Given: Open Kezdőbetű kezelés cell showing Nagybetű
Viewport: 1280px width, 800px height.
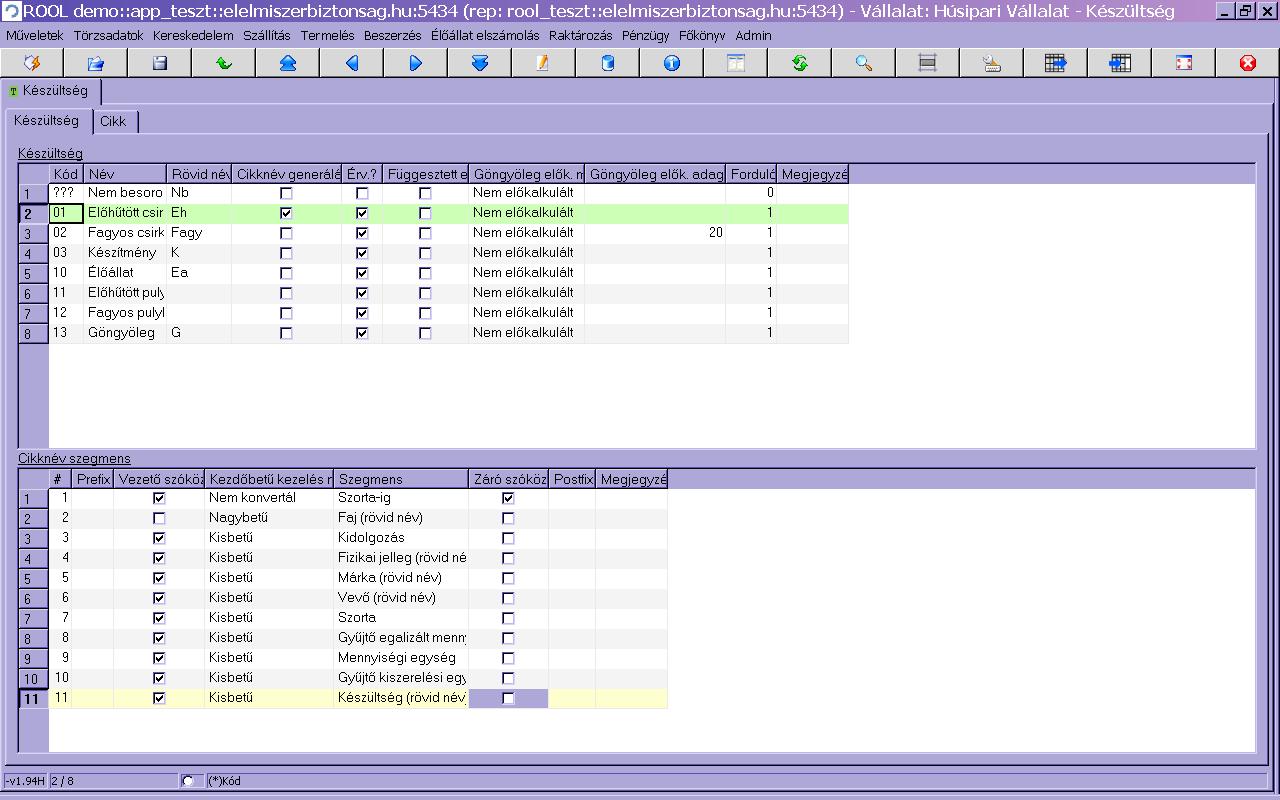Looking at the screenshot, I should click(x=268, y=518).
